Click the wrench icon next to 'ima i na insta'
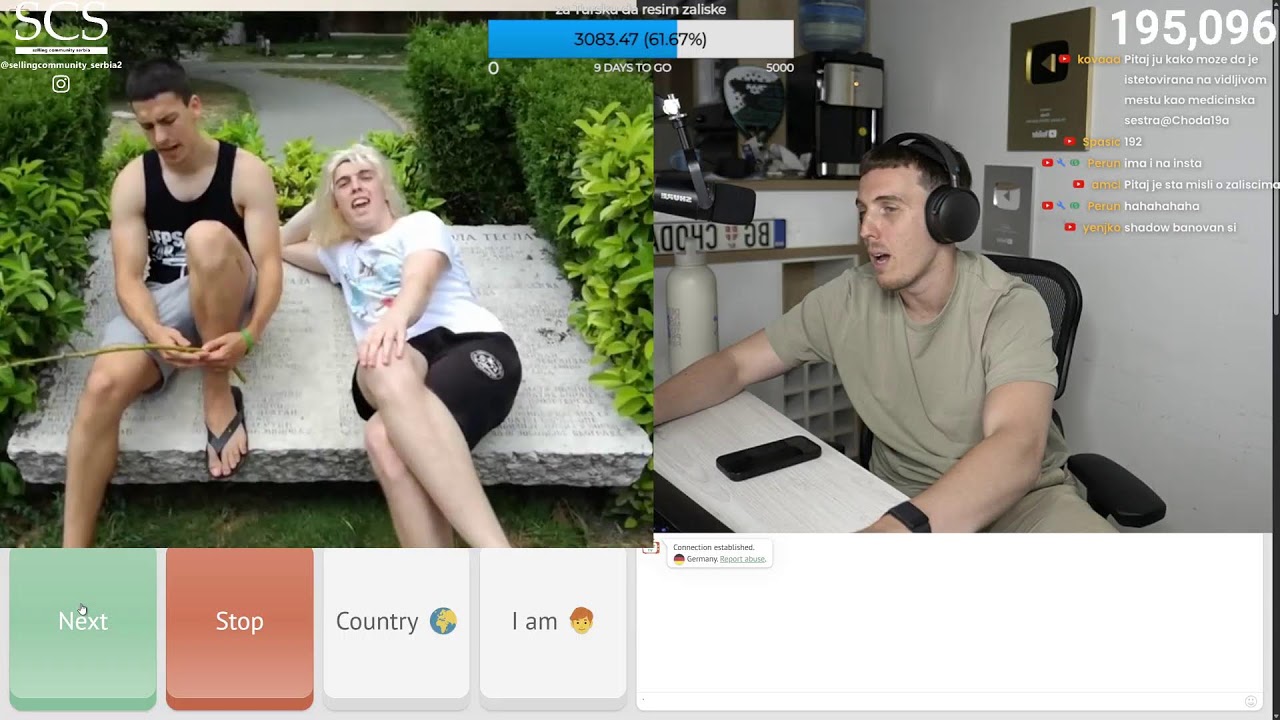Image resolution: width=1280 pixels, height=720 pixels. [x=1061, y=163]
